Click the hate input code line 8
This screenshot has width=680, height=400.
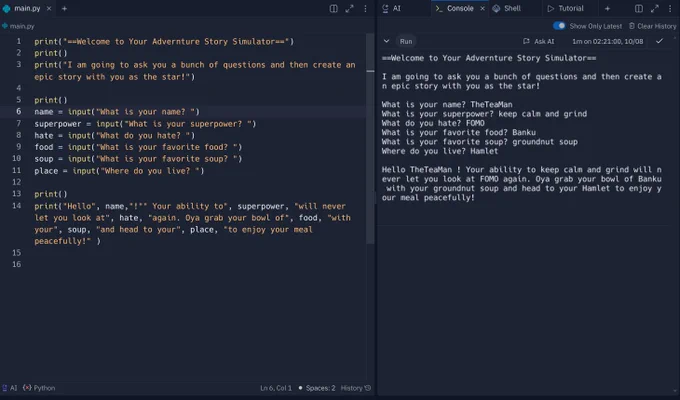(x=115, y=135)
